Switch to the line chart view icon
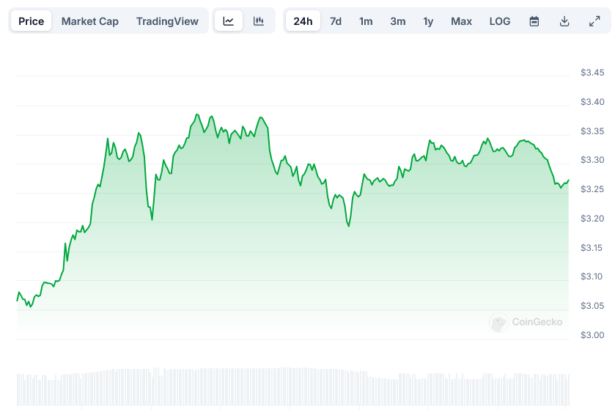This screenshot has height=410, width=615. point(229,21)
